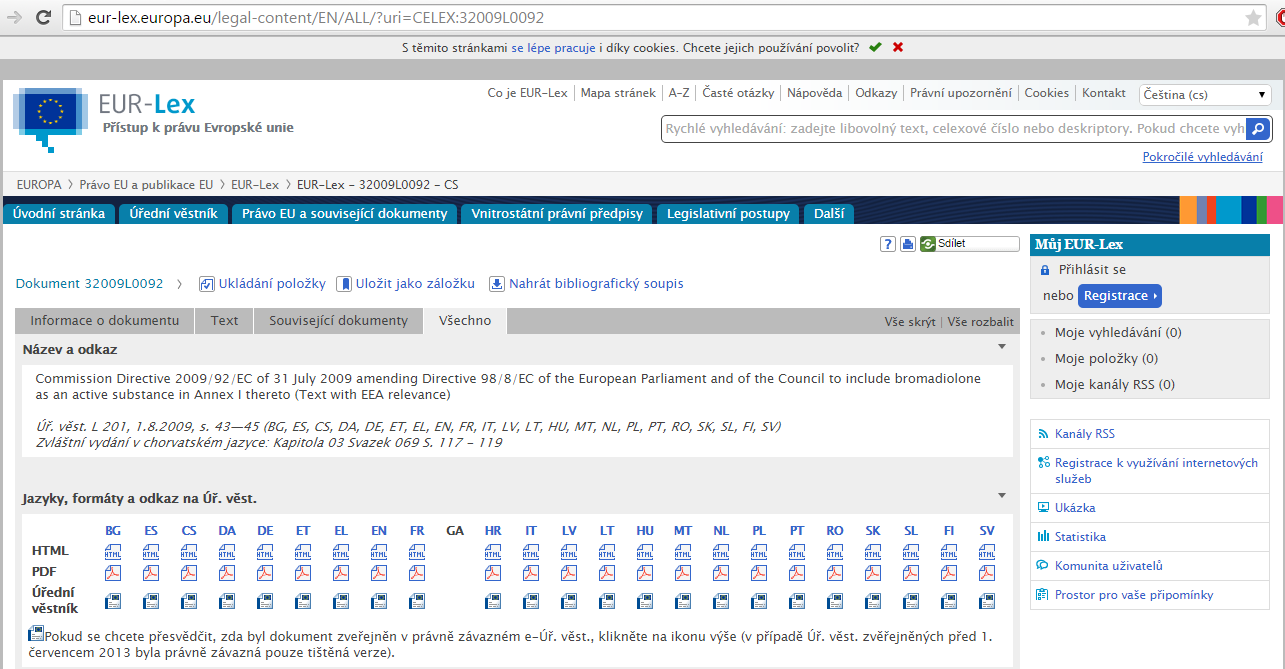Click the help question mark icon
Screen dimensions: 1285x669
click(888, 244)
